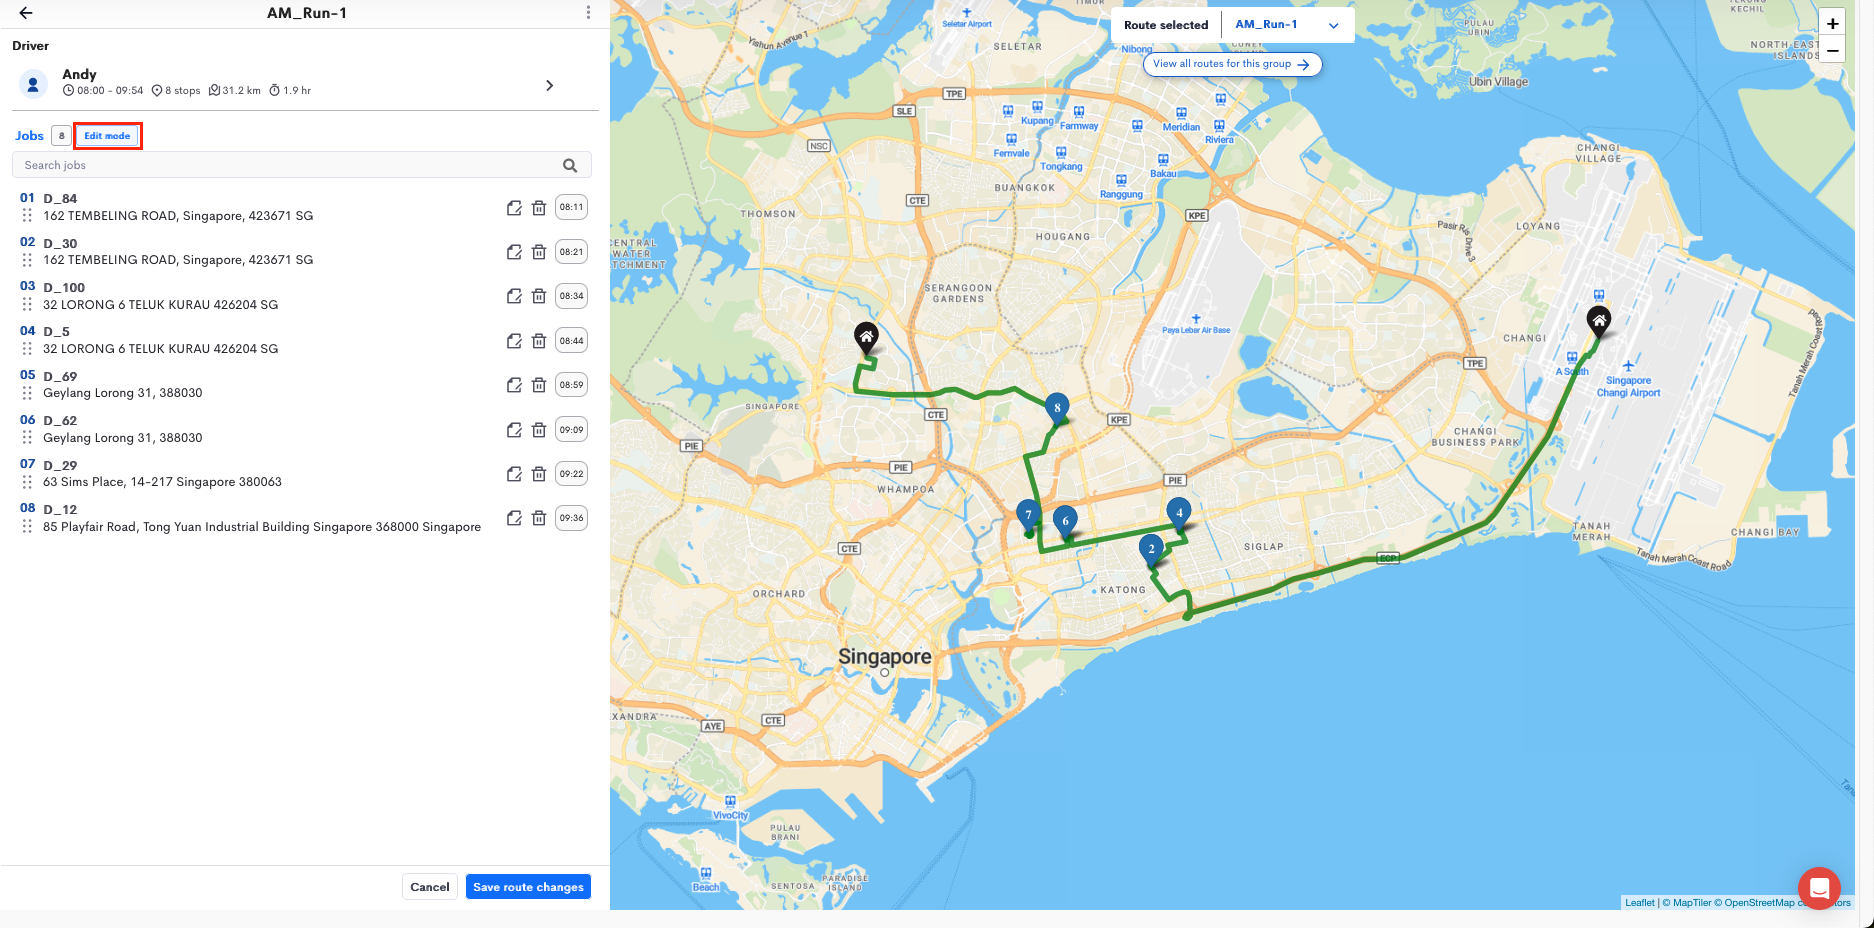Click map stop marker 6

(x=1065, y=521)
